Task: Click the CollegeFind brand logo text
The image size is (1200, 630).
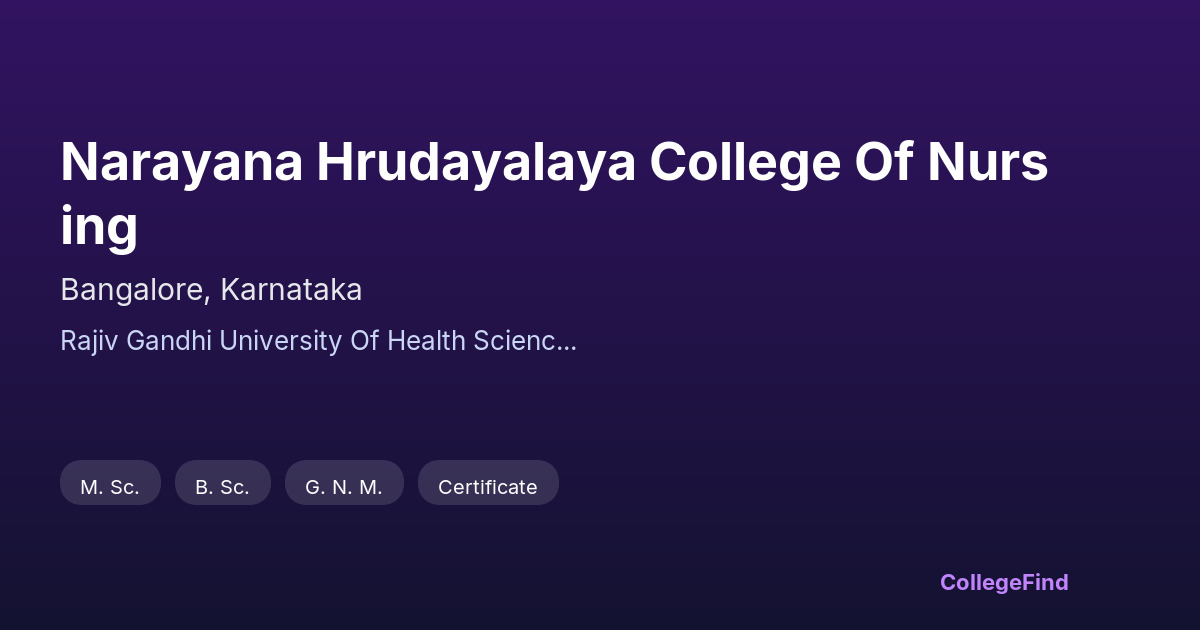Action: point(1004,582)
